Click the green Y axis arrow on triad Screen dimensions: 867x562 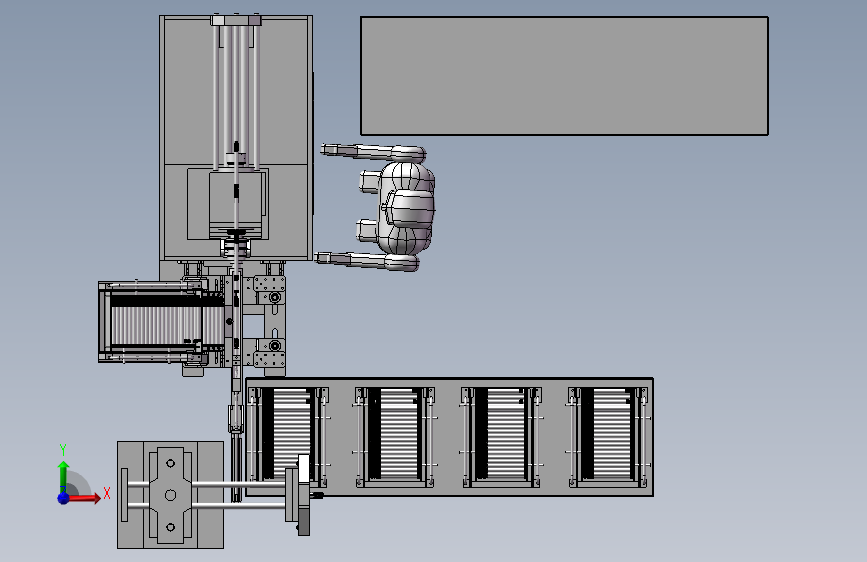tap(63, 477)
